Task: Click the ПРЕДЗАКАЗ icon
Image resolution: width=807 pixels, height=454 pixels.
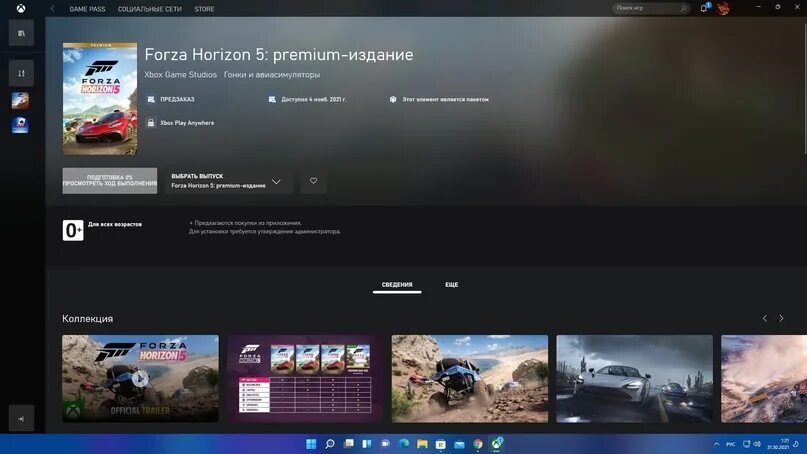Action: click(151, 99)
